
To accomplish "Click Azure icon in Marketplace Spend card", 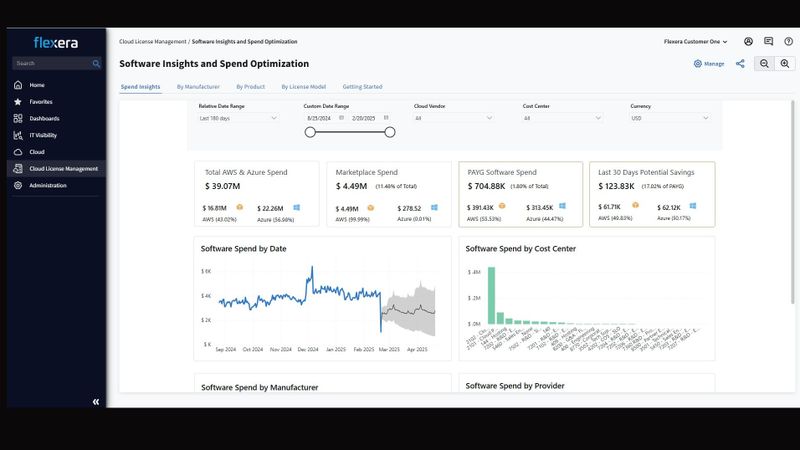I will point(434,207).
